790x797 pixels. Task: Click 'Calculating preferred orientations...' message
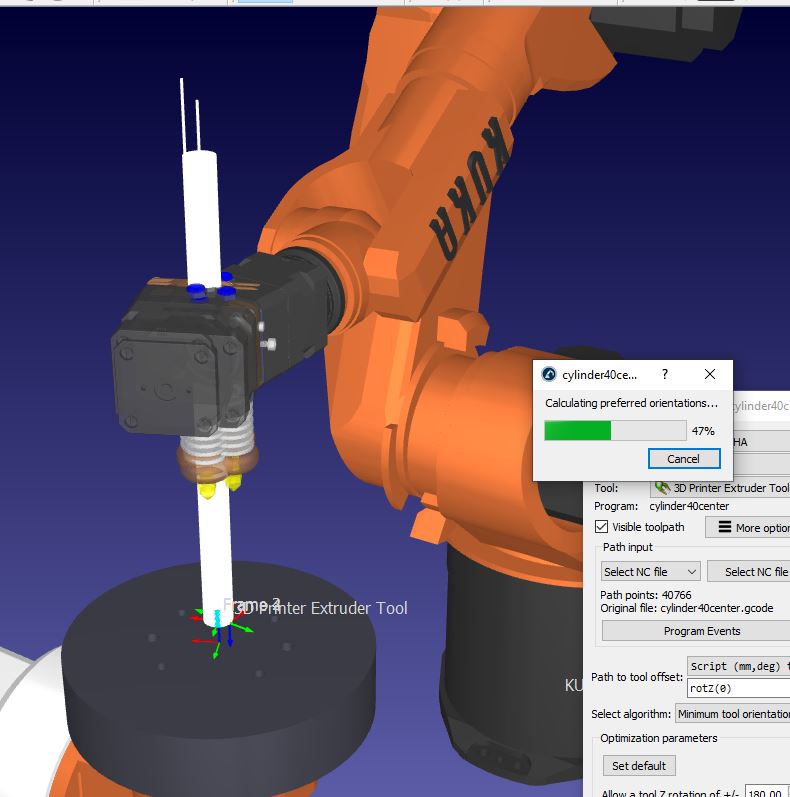click(x=631, y=403)
